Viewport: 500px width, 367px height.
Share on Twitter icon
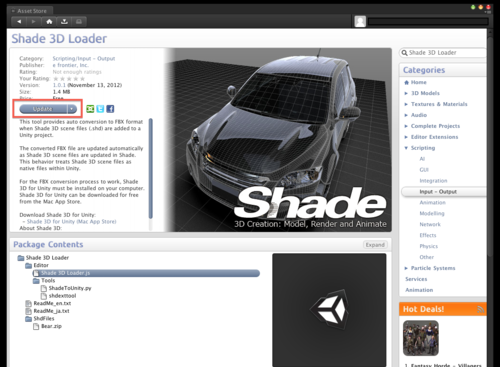100,109
